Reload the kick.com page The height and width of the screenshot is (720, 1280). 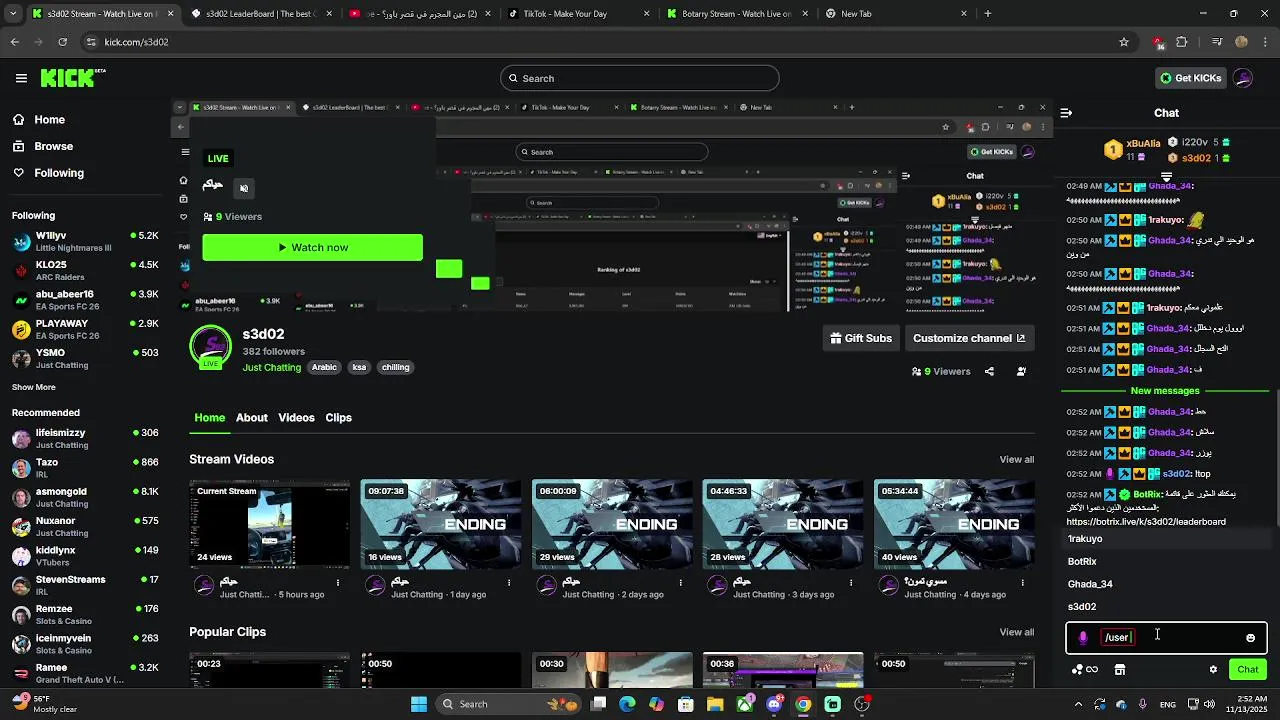click(62, 42)
